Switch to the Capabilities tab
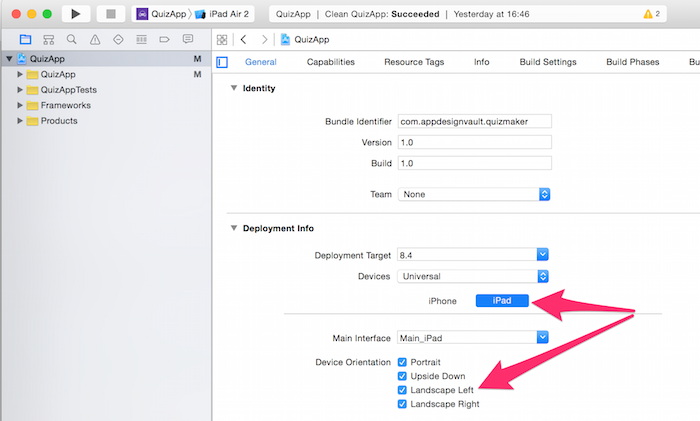The image size is (700, 421). point(331,62)
